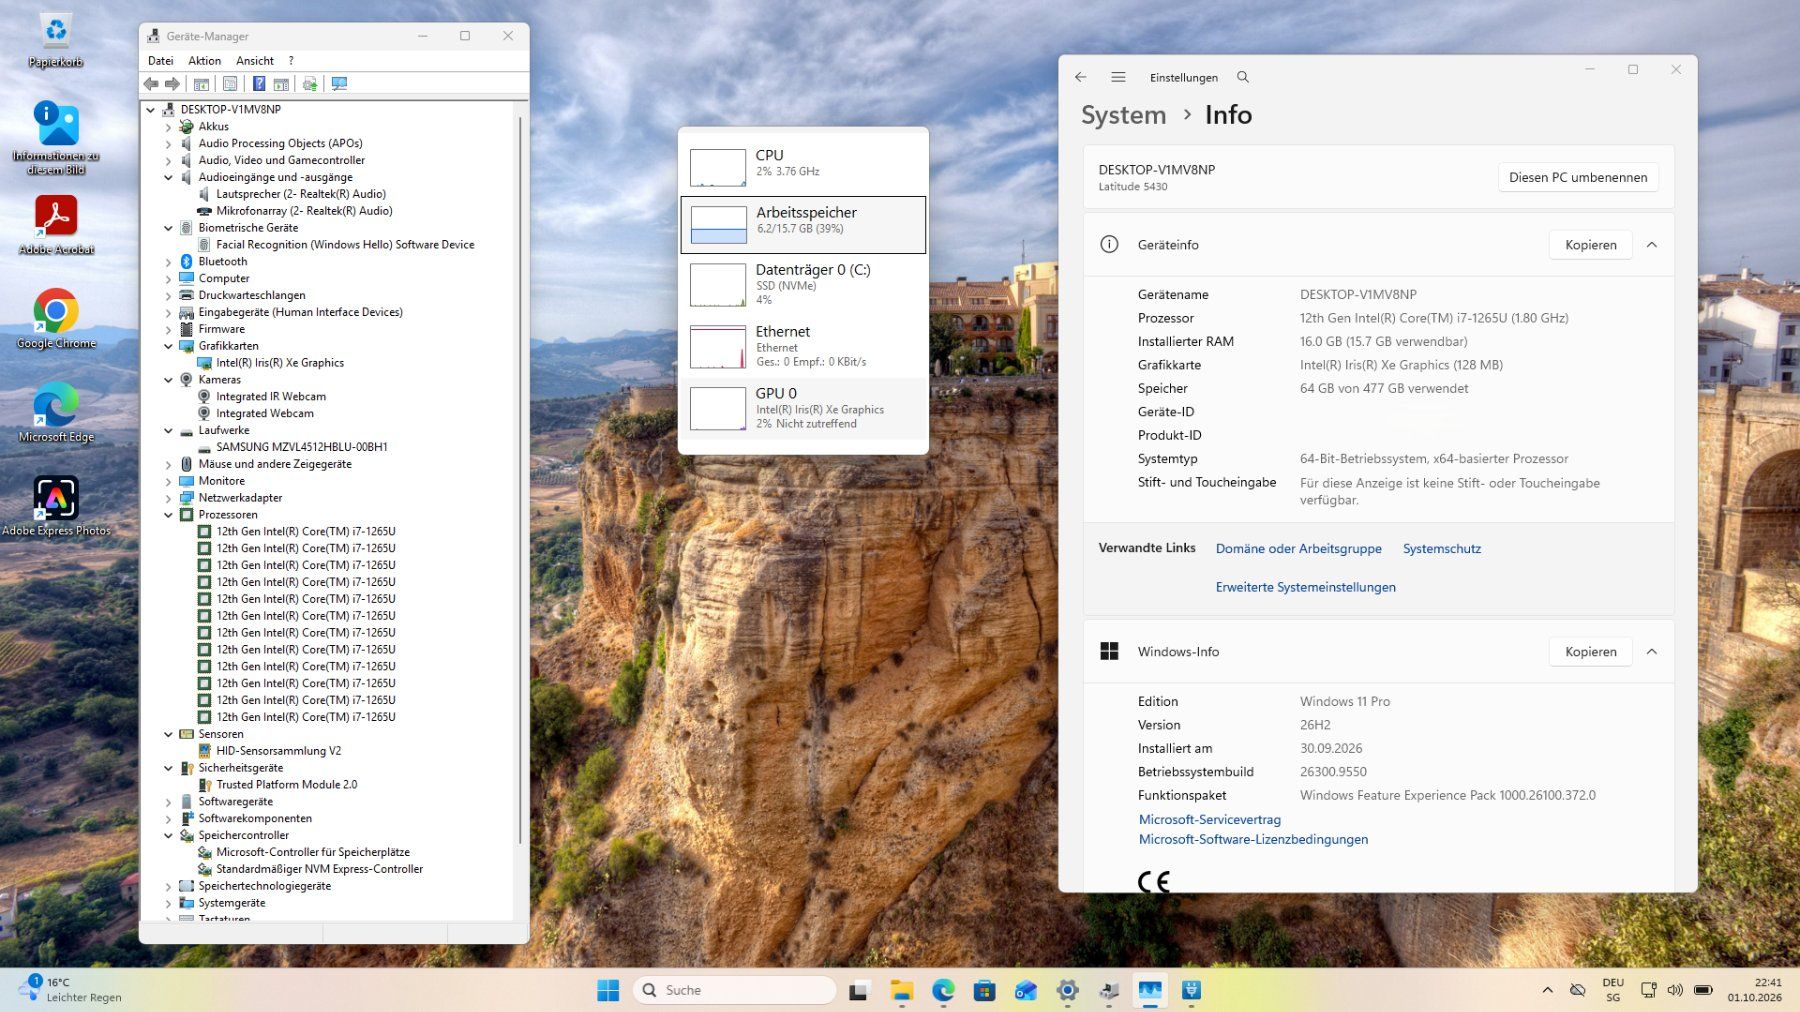Collapse the Grafikkarten tree node
The width and height of the screenshot is (1800, 1012).
click(168, 346)
